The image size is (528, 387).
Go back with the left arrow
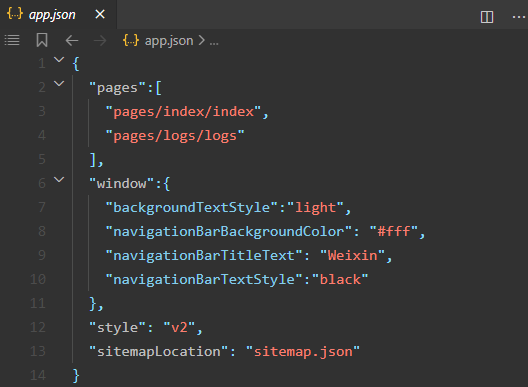pyautogui.click(x=72, y=41)
